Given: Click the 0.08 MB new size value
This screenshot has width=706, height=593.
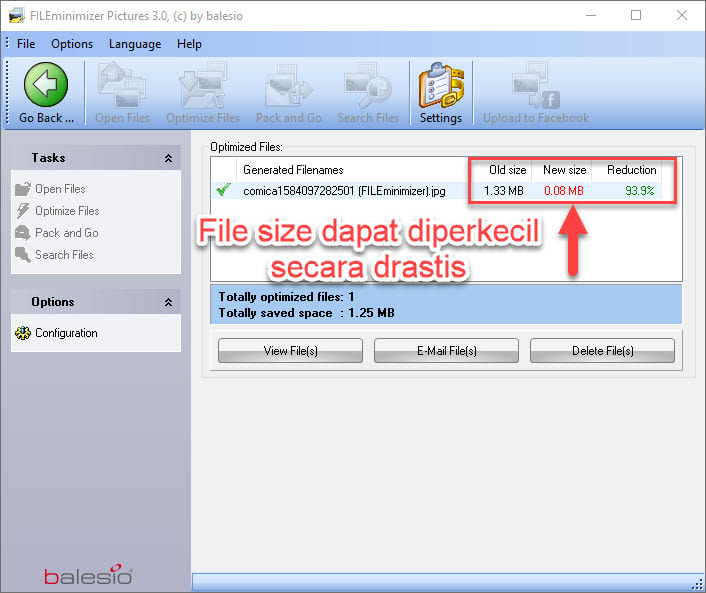Looking at the screenshot, I should point(564,191).
